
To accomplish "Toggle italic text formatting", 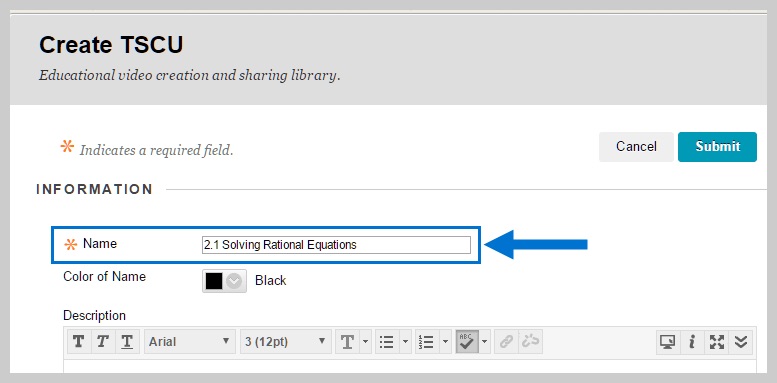I will (103, 342).
